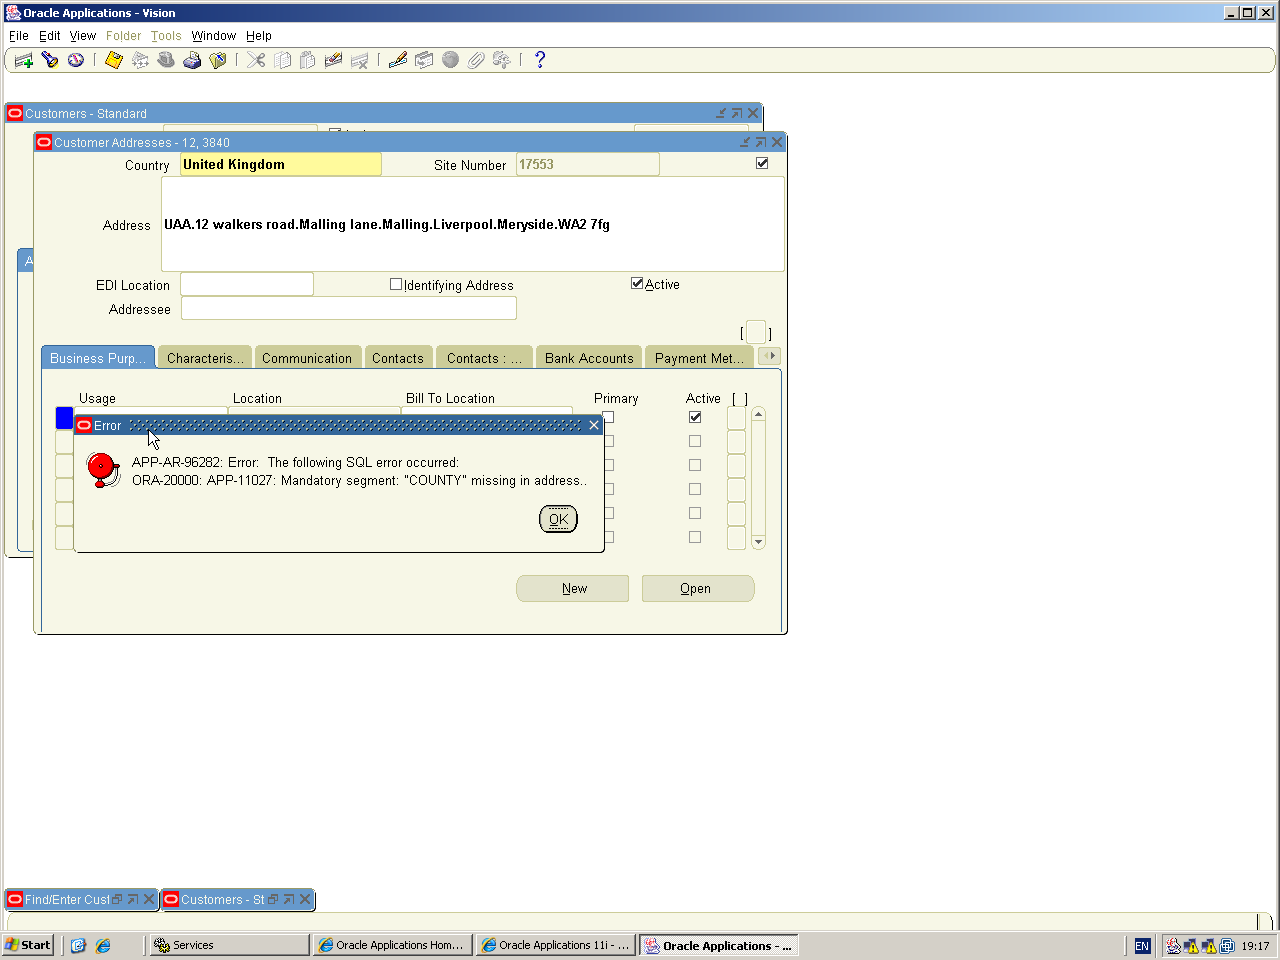1280x960 pixels.
Task: Open the Window menu
Action: click(214, 36)
